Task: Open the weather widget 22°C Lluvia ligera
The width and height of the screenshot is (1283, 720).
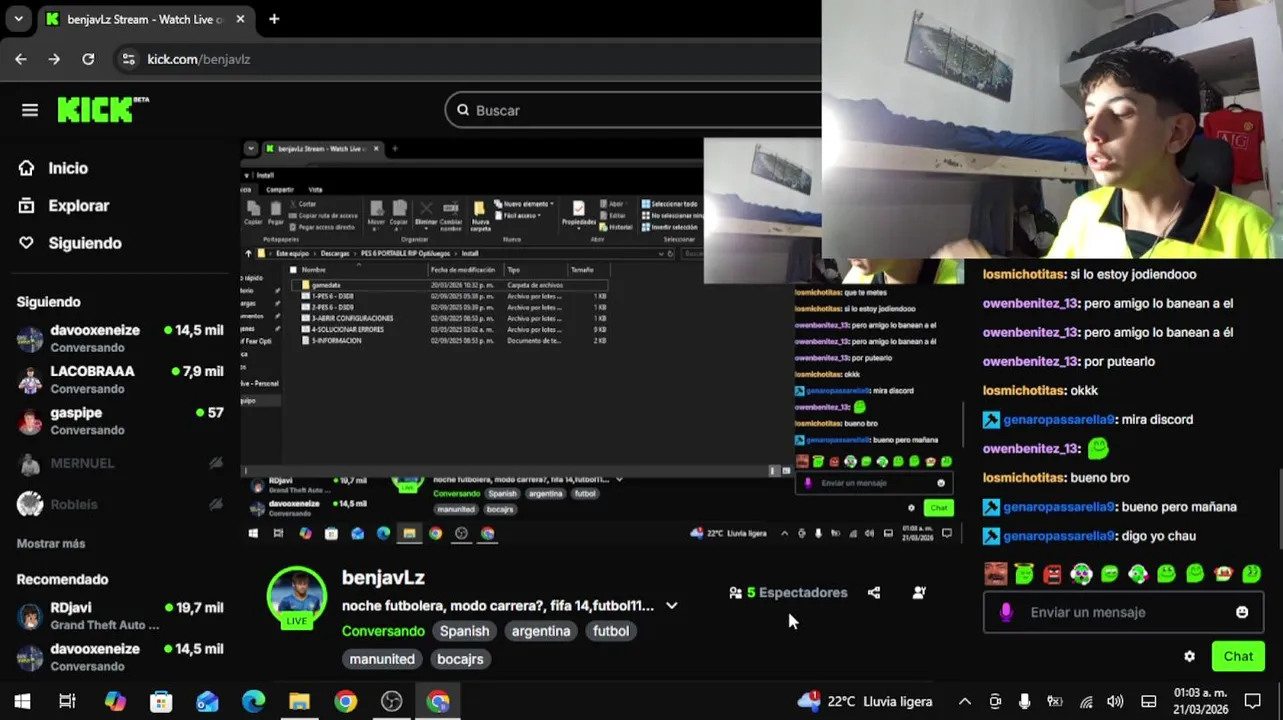Action: pos(864,701)
